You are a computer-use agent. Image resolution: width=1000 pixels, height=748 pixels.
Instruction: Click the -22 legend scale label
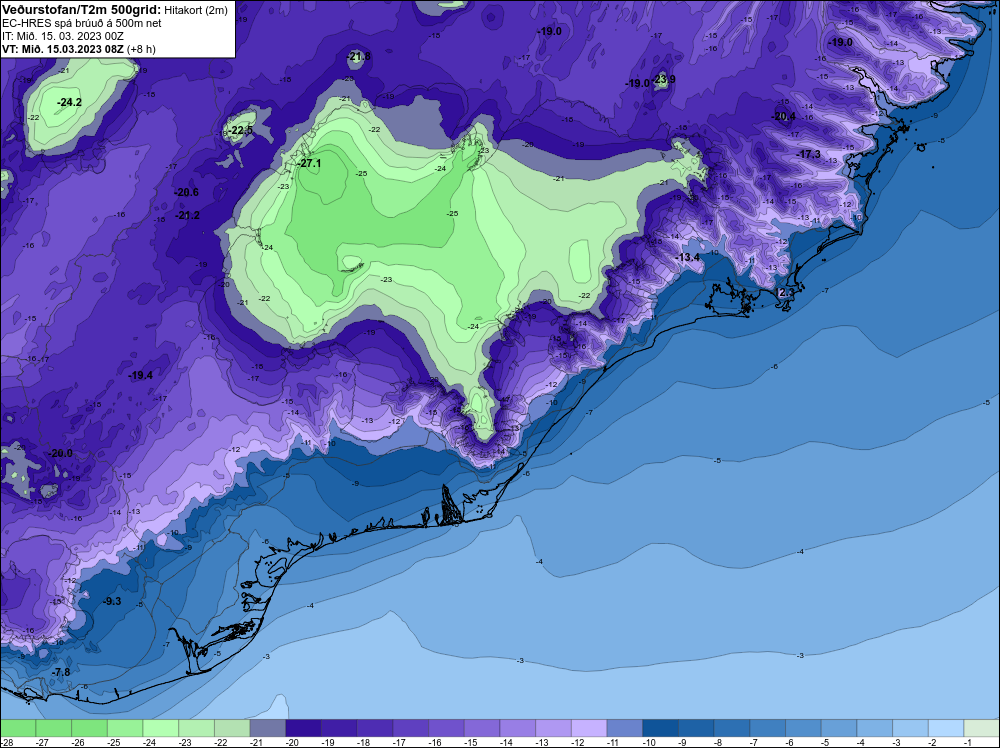(220, 742)
